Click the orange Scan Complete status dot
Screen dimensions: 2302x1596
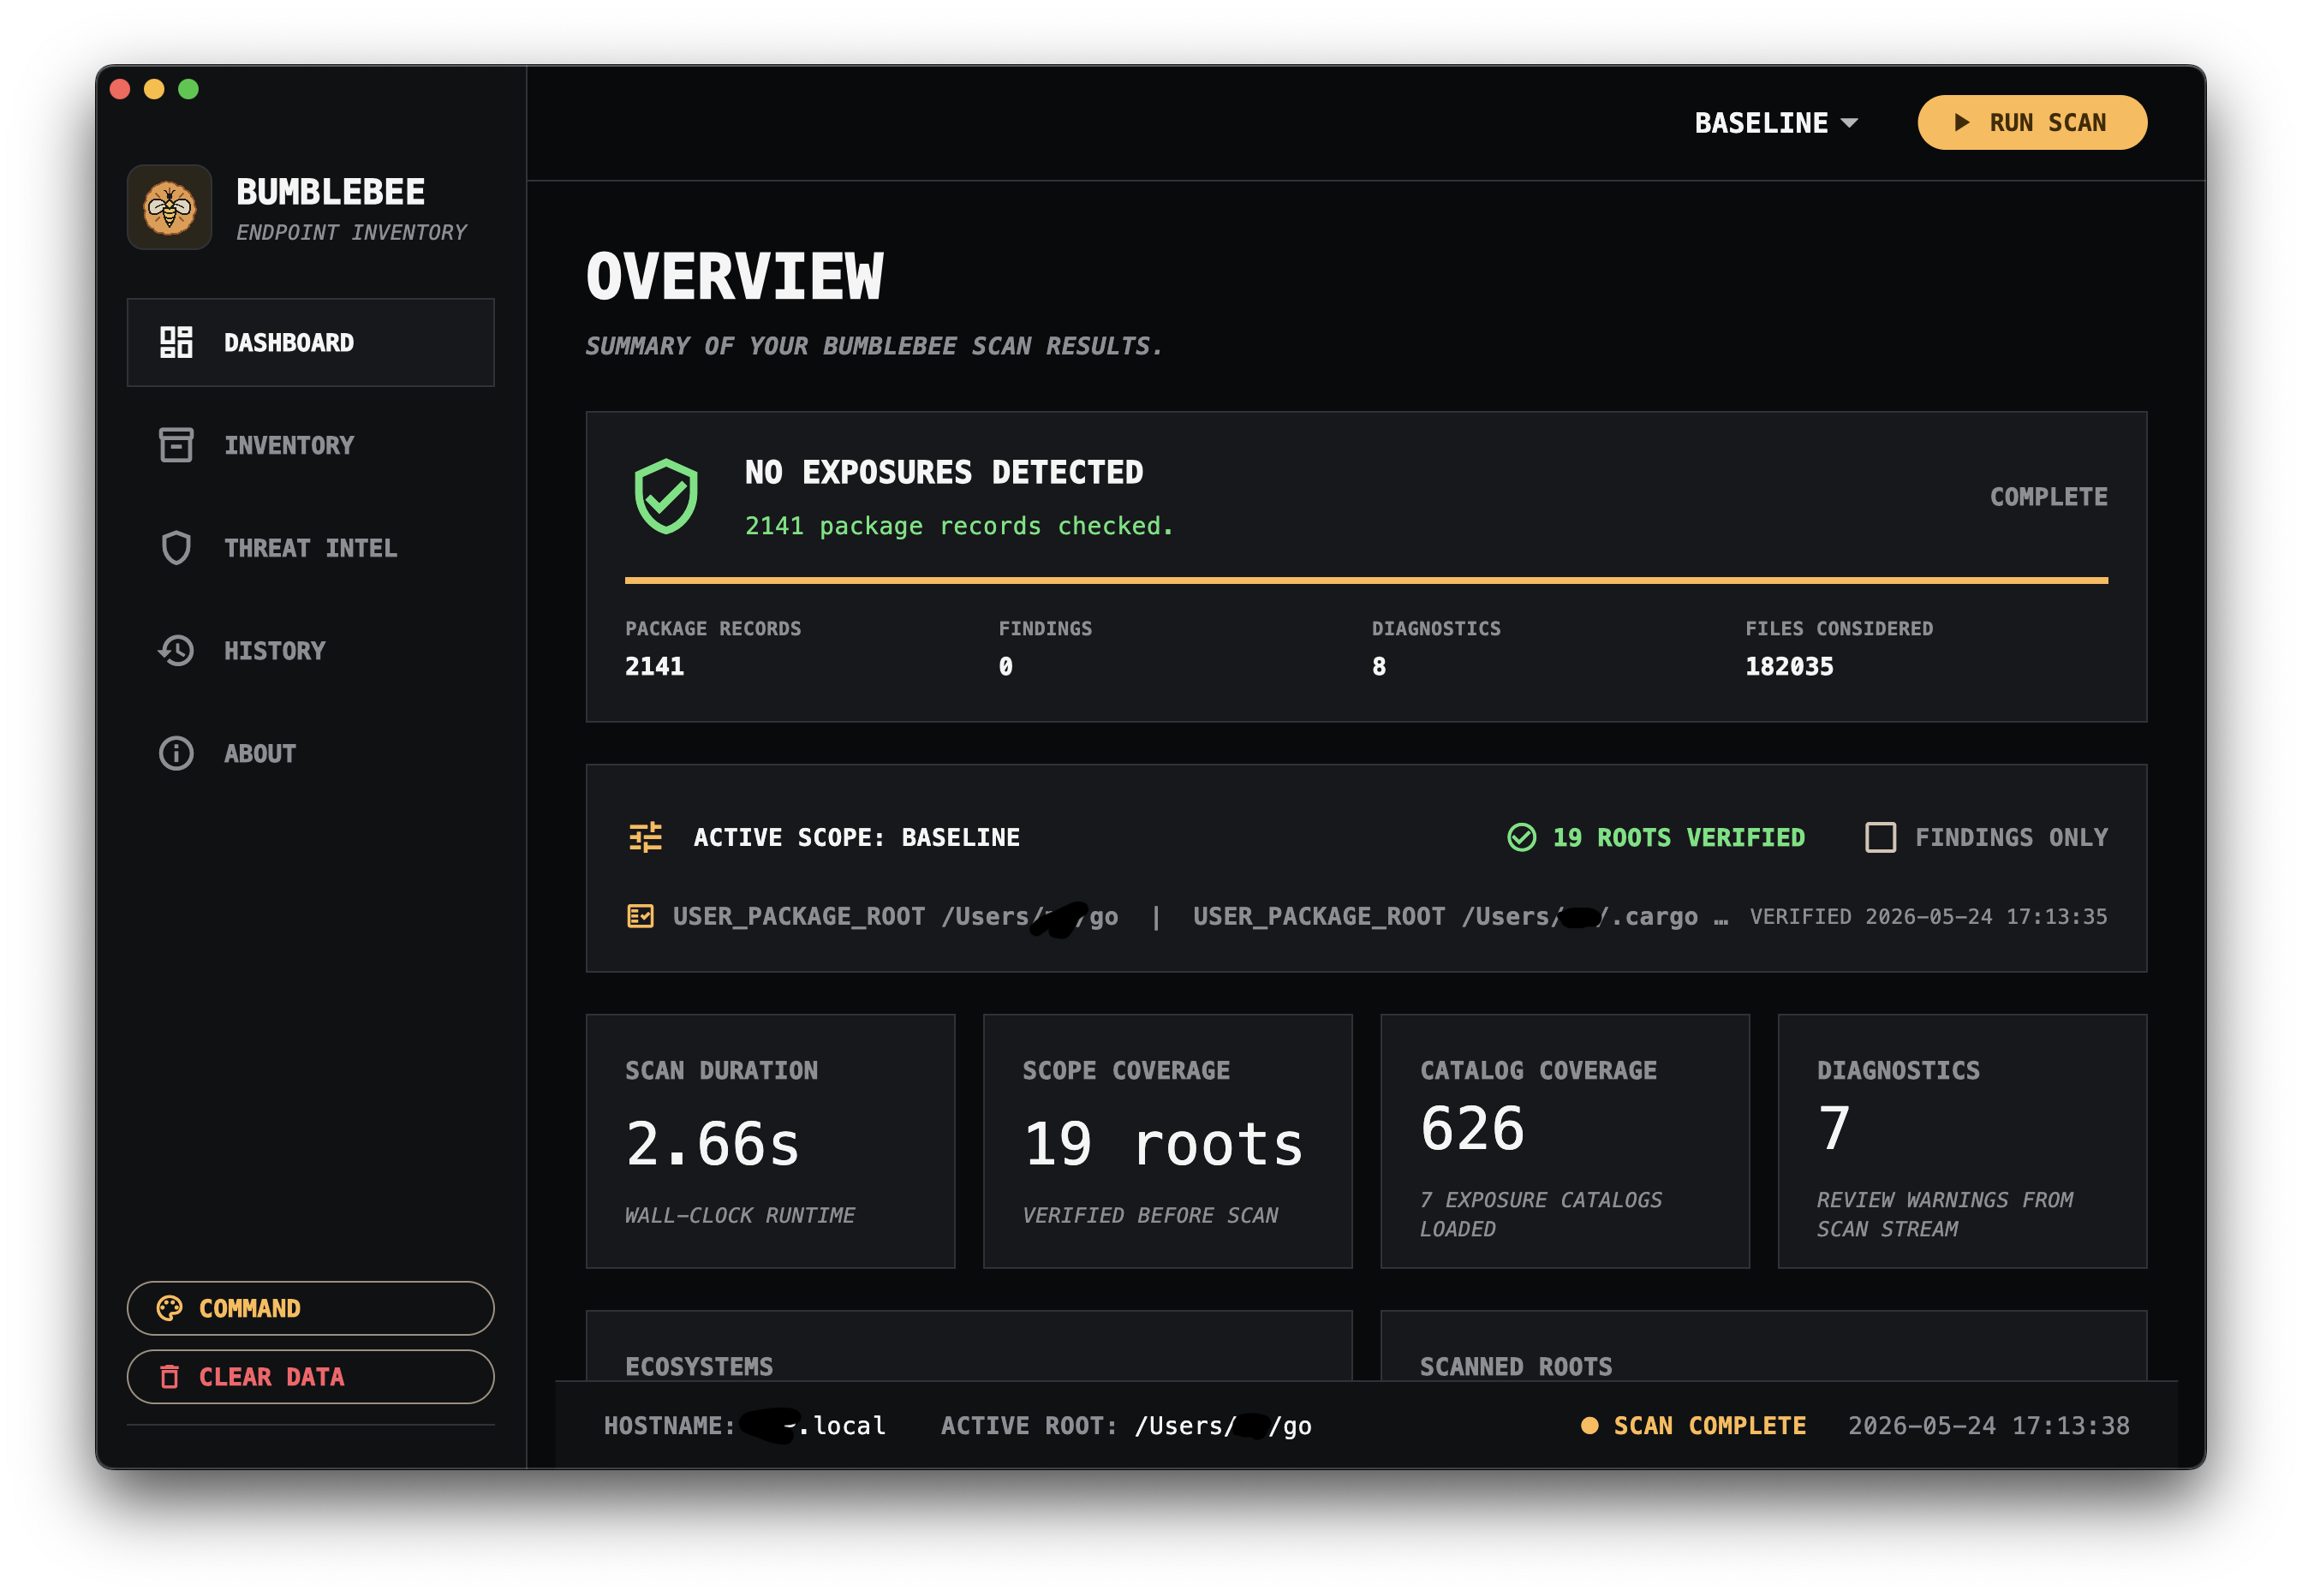1589,1425
